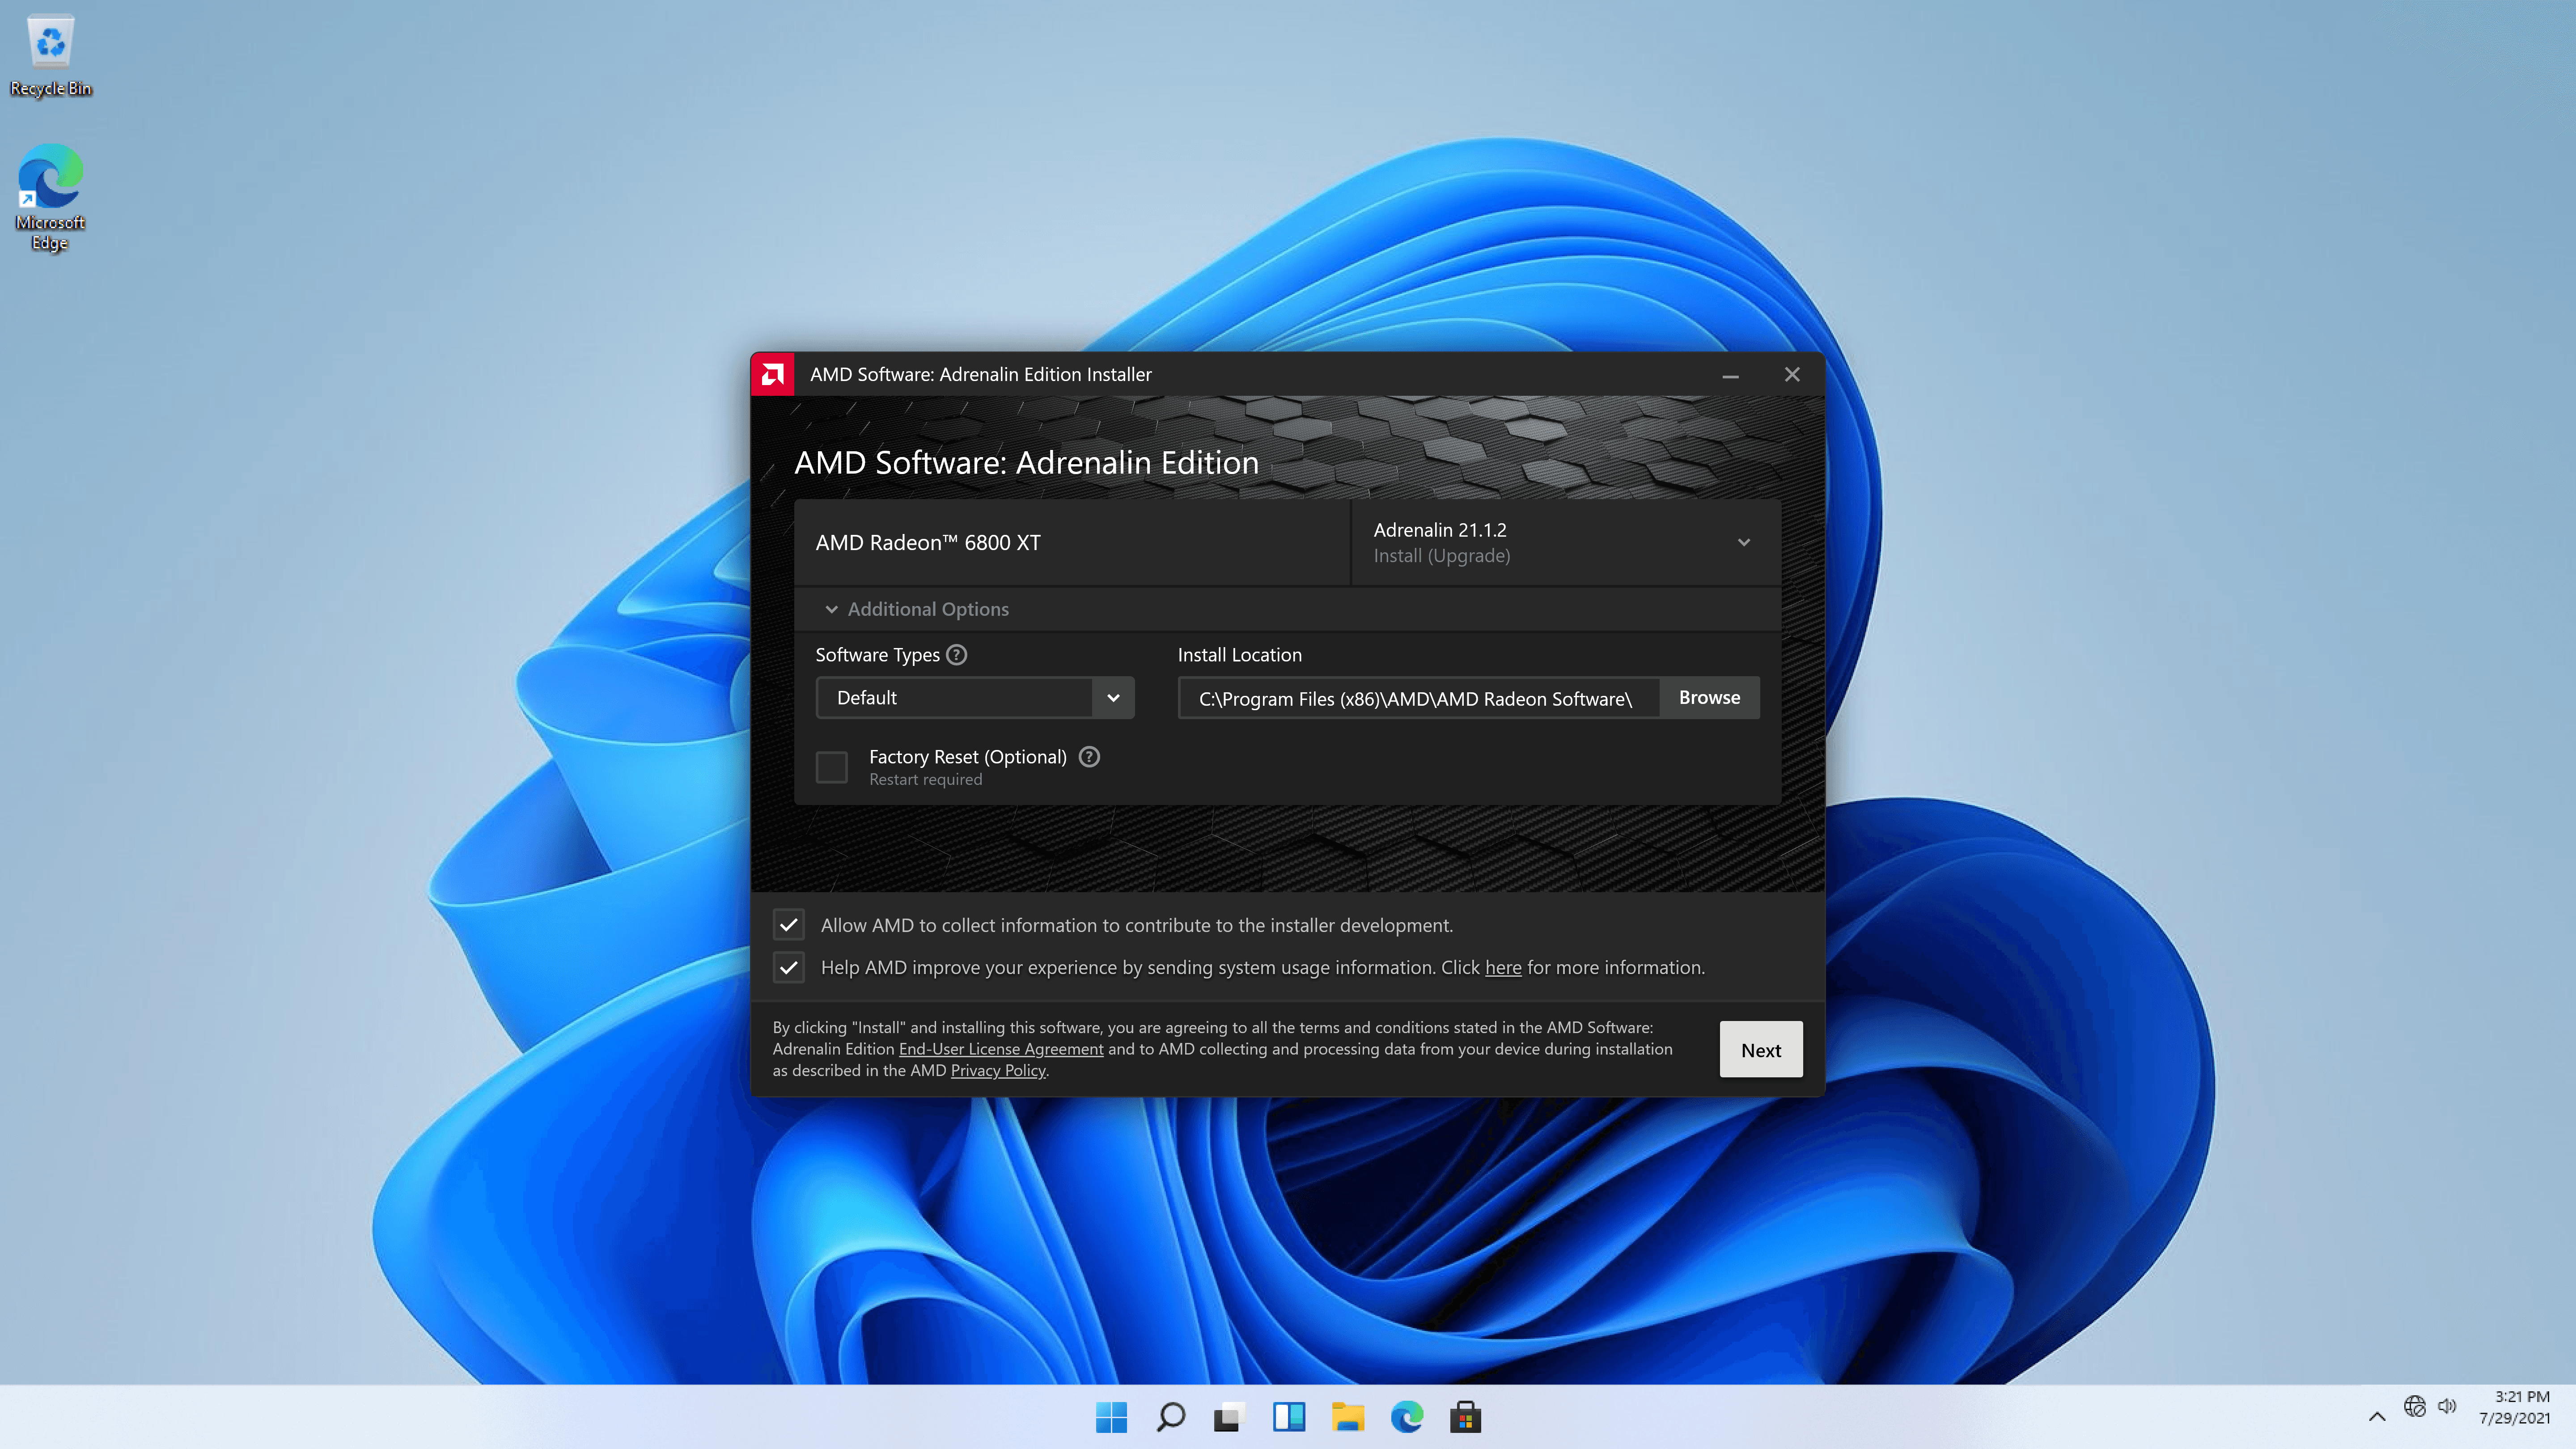Click Browse for install location
The image size is (2576, 1449).
pyautogui.click(x=1708, y=698)
